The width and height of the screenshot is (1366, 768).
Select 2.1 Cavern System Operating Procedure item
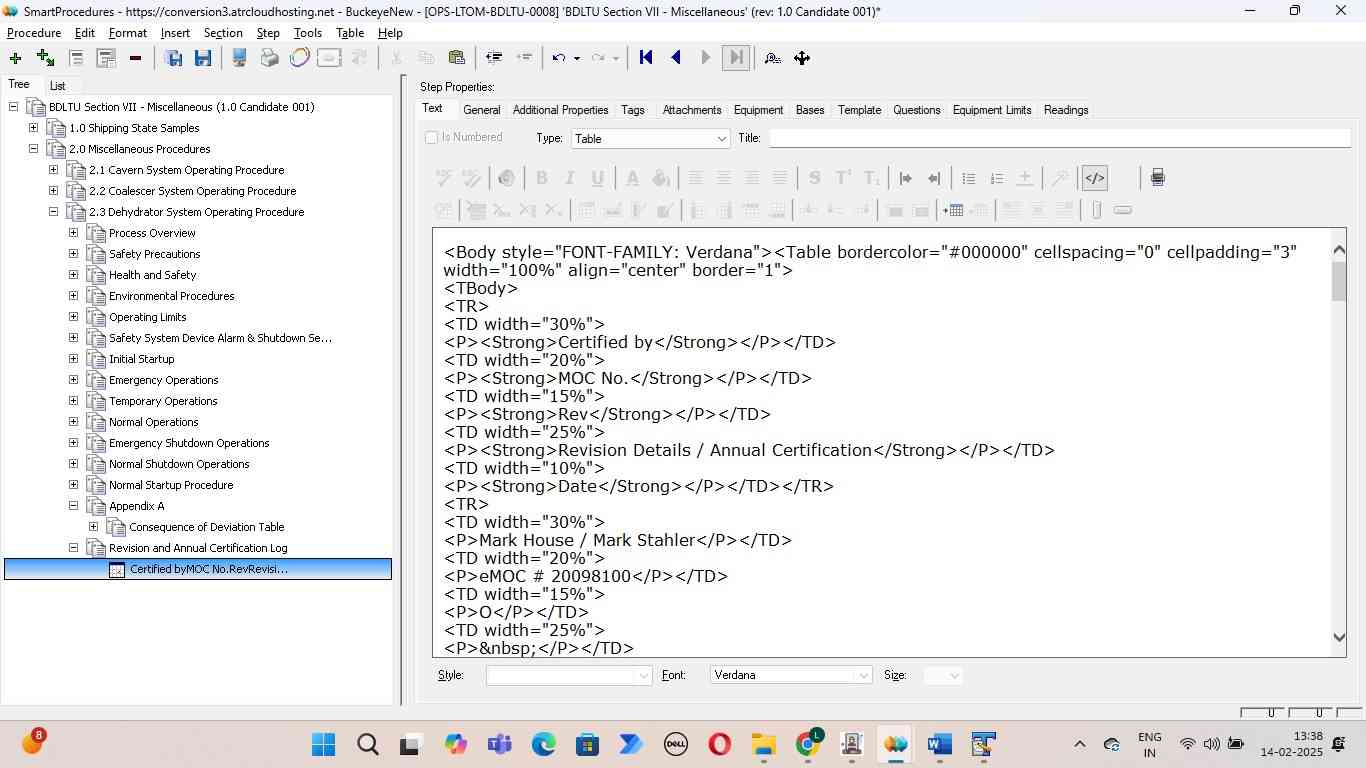pos(186,170)
